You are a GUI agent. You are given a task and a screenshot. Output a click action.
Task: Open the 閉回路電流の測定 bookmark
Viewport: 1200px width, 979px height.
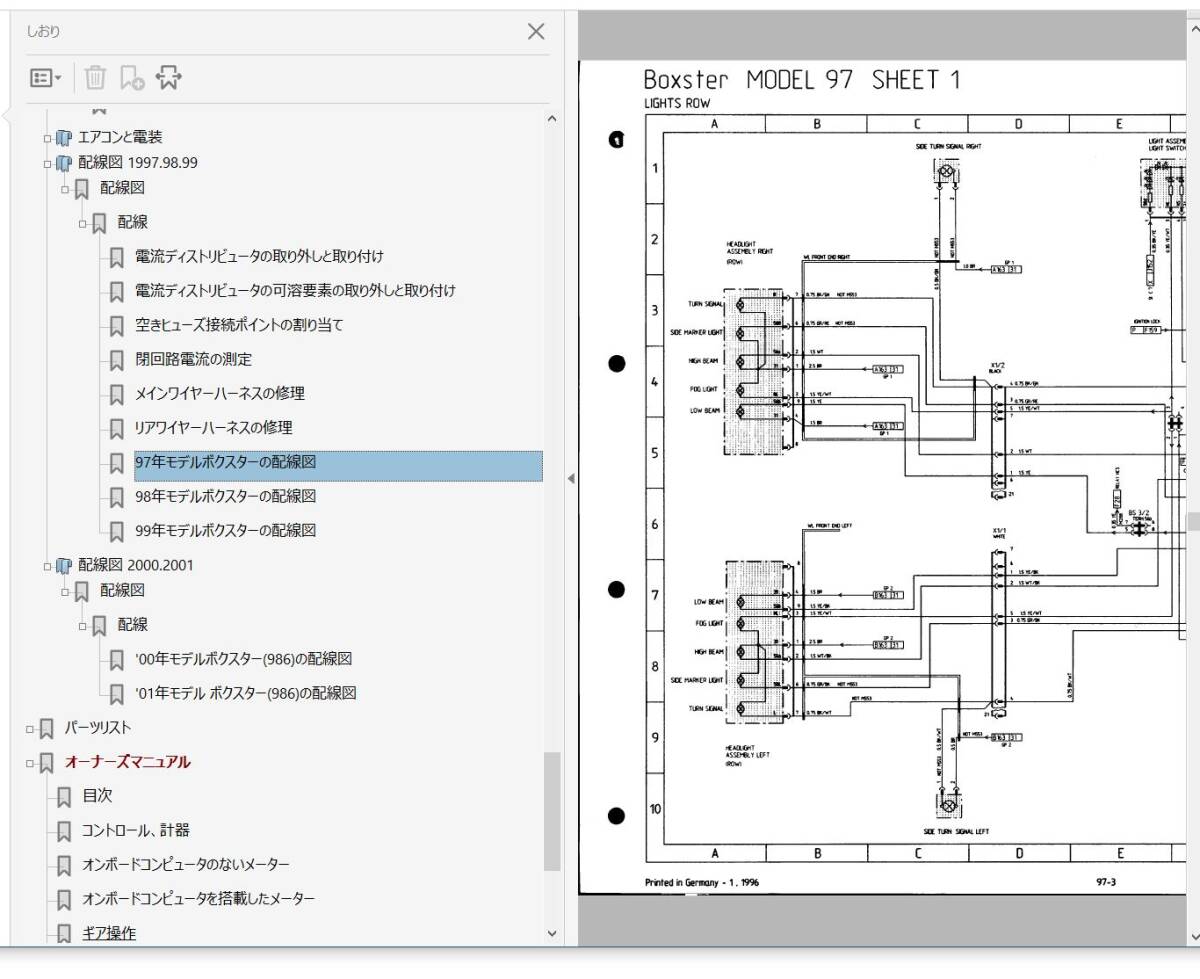(x=193, y=359)
